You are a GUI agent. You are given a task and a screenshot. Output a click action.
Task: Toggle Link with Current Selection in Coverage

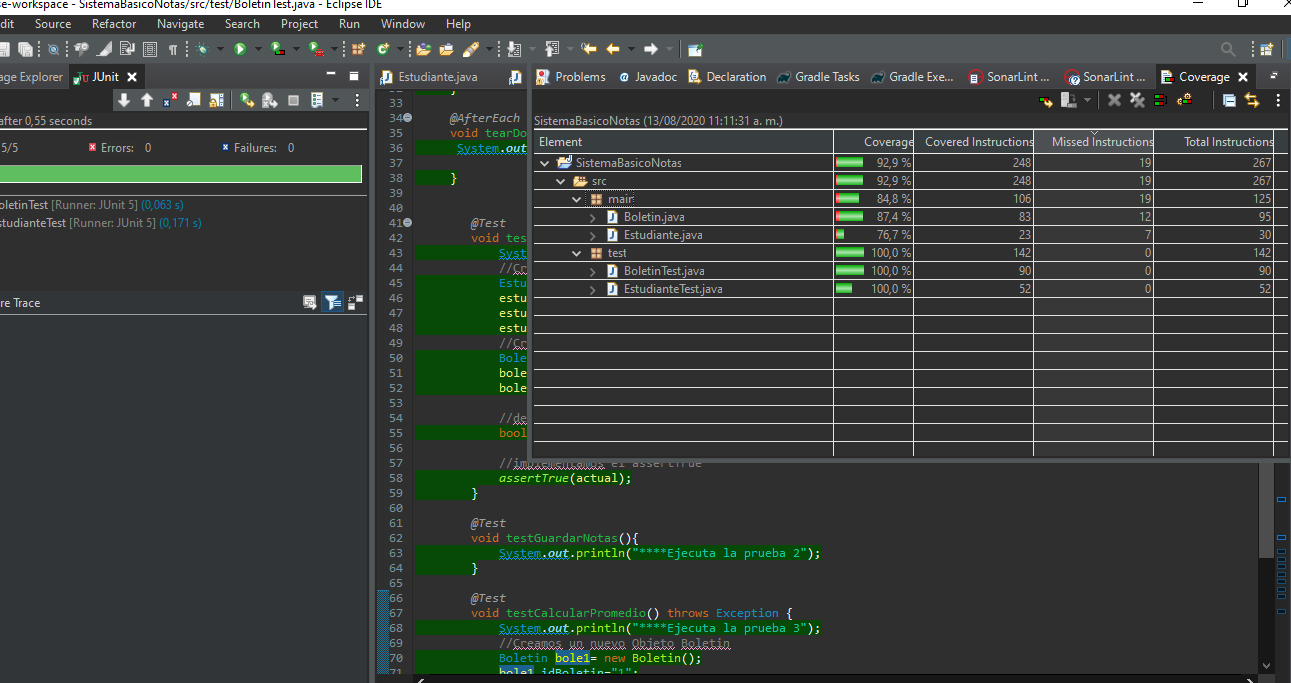[1251, 100]
